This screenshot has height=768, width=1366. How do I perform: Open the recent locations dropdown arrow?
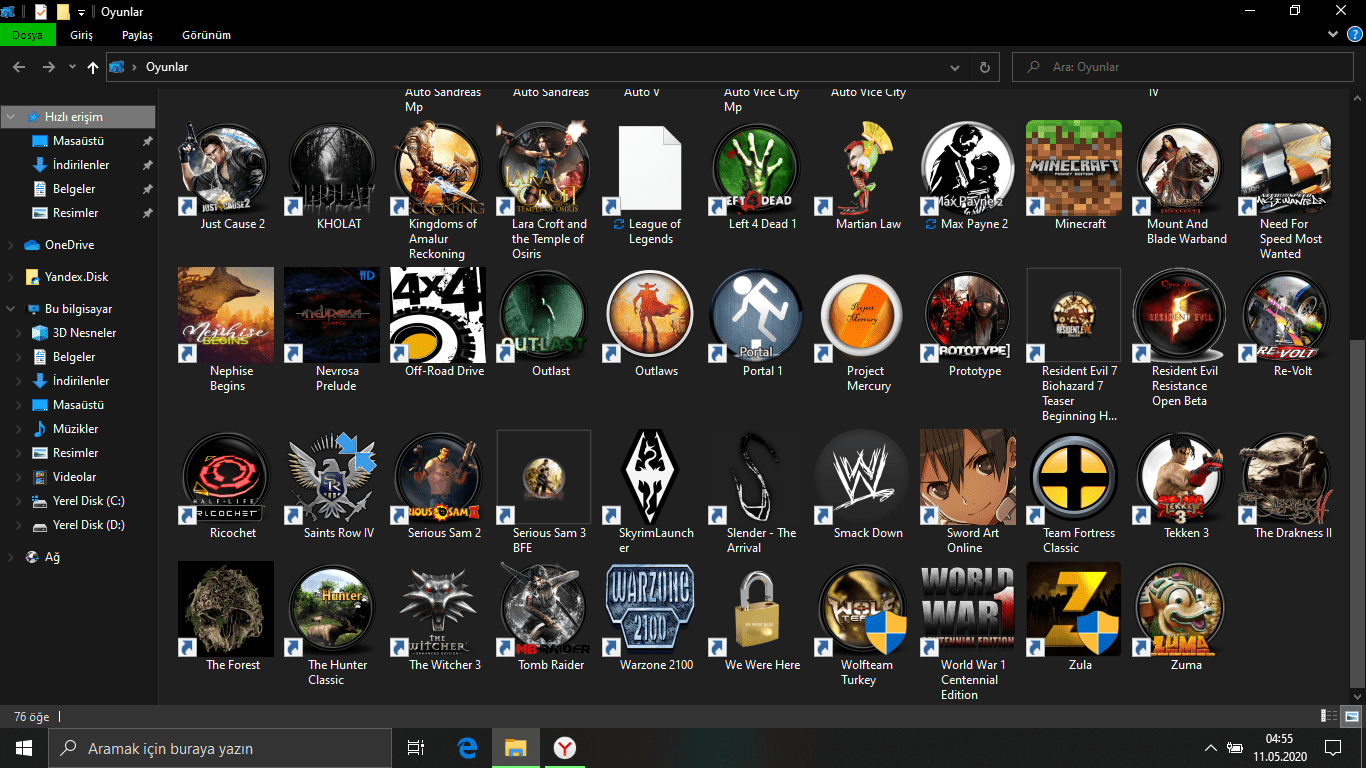[x=71, y=67]
